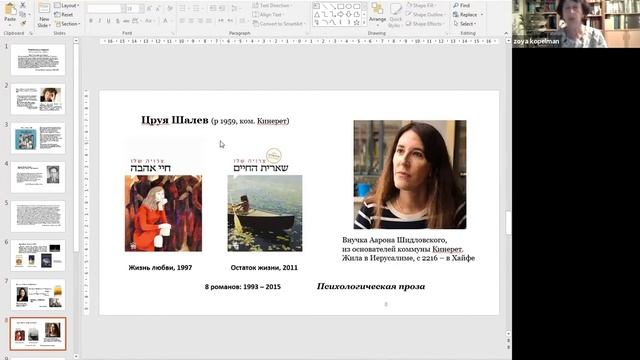This screenshot has height=360, width=640.
Task: Select the Format Painter brush icon
Action: (x=23, y=23)
